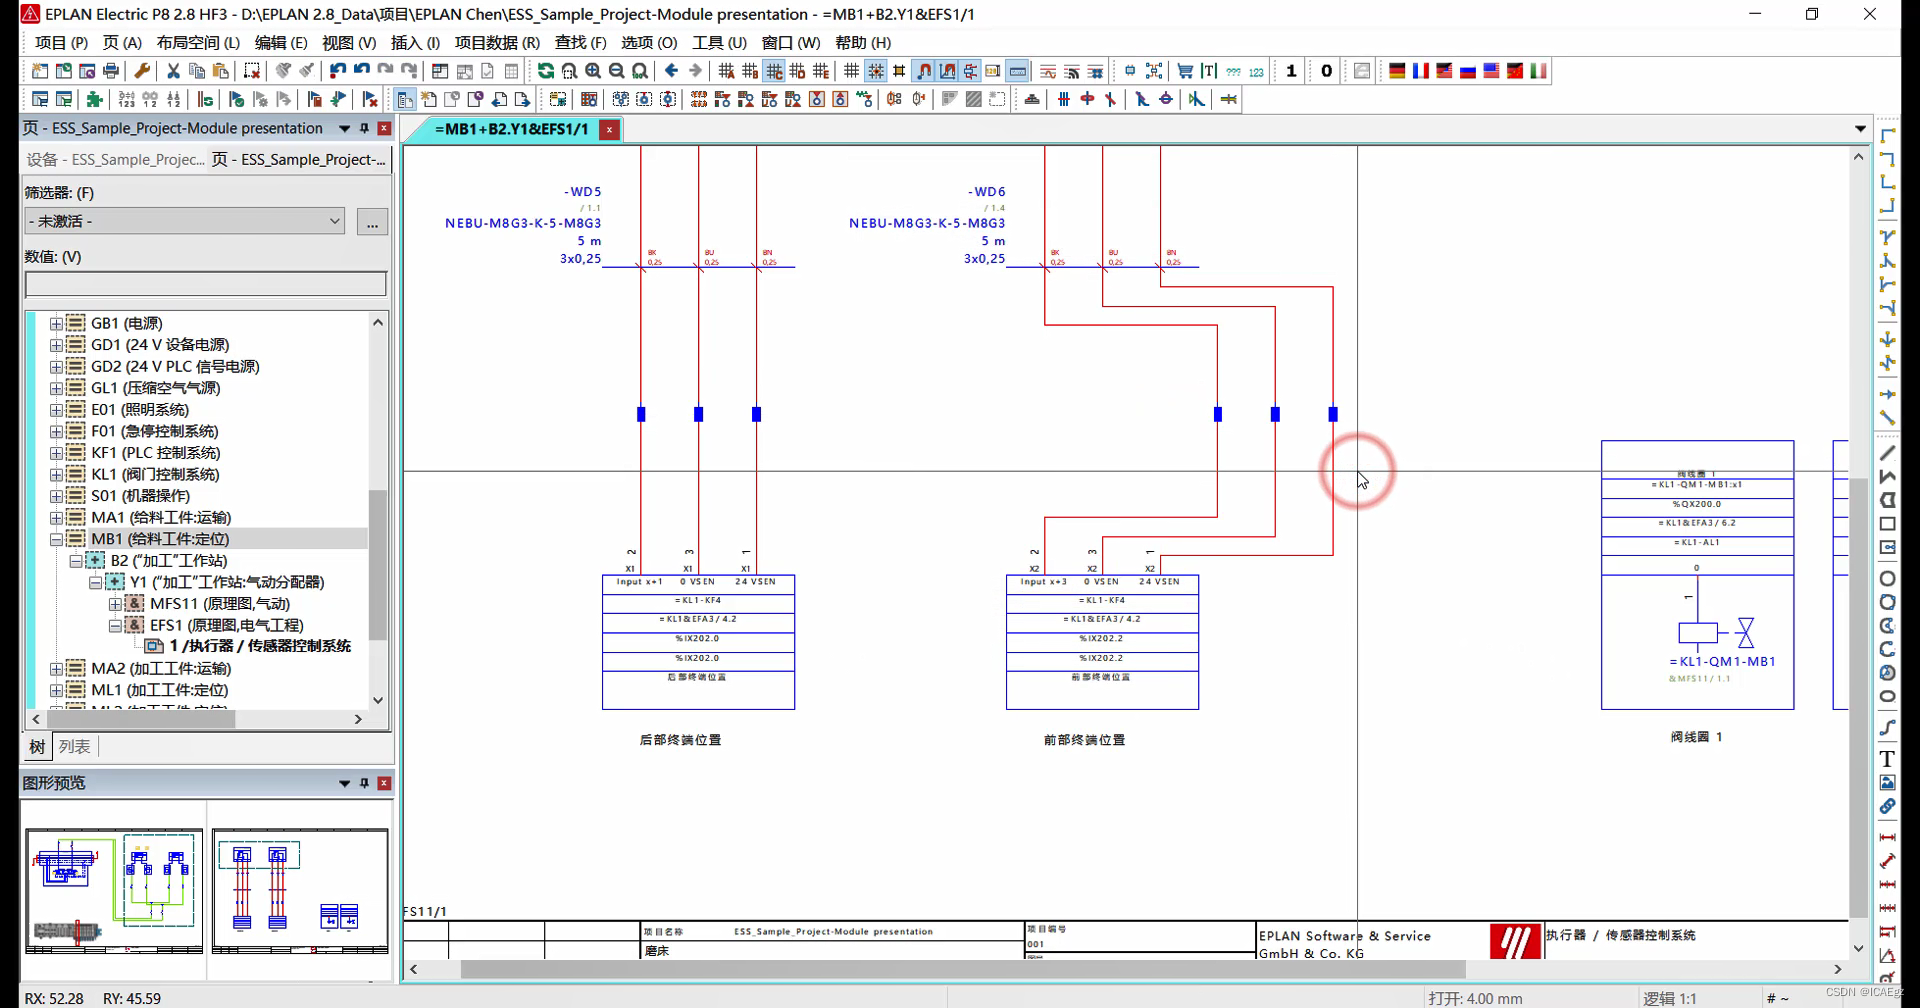
Task: Open the 插入 (I) menu
Action: click(414, 43)
